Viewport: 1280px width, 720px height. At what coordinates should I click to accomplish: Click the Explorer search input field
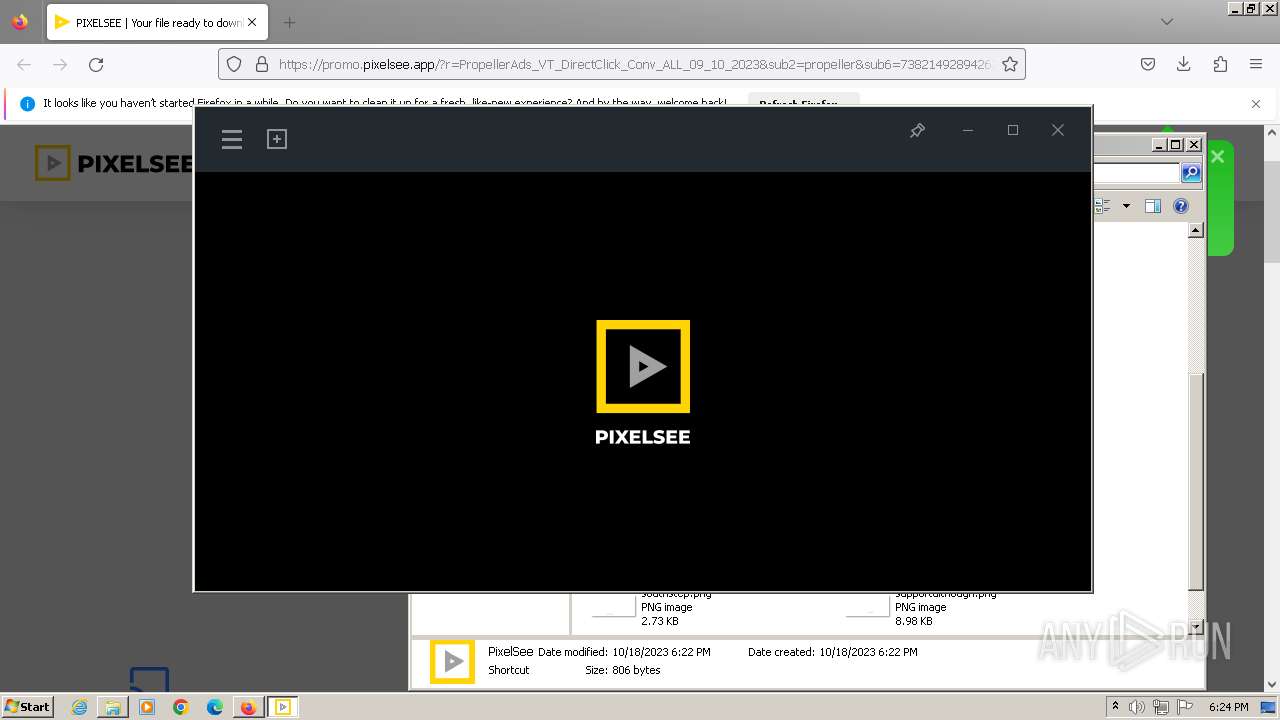1136,173
